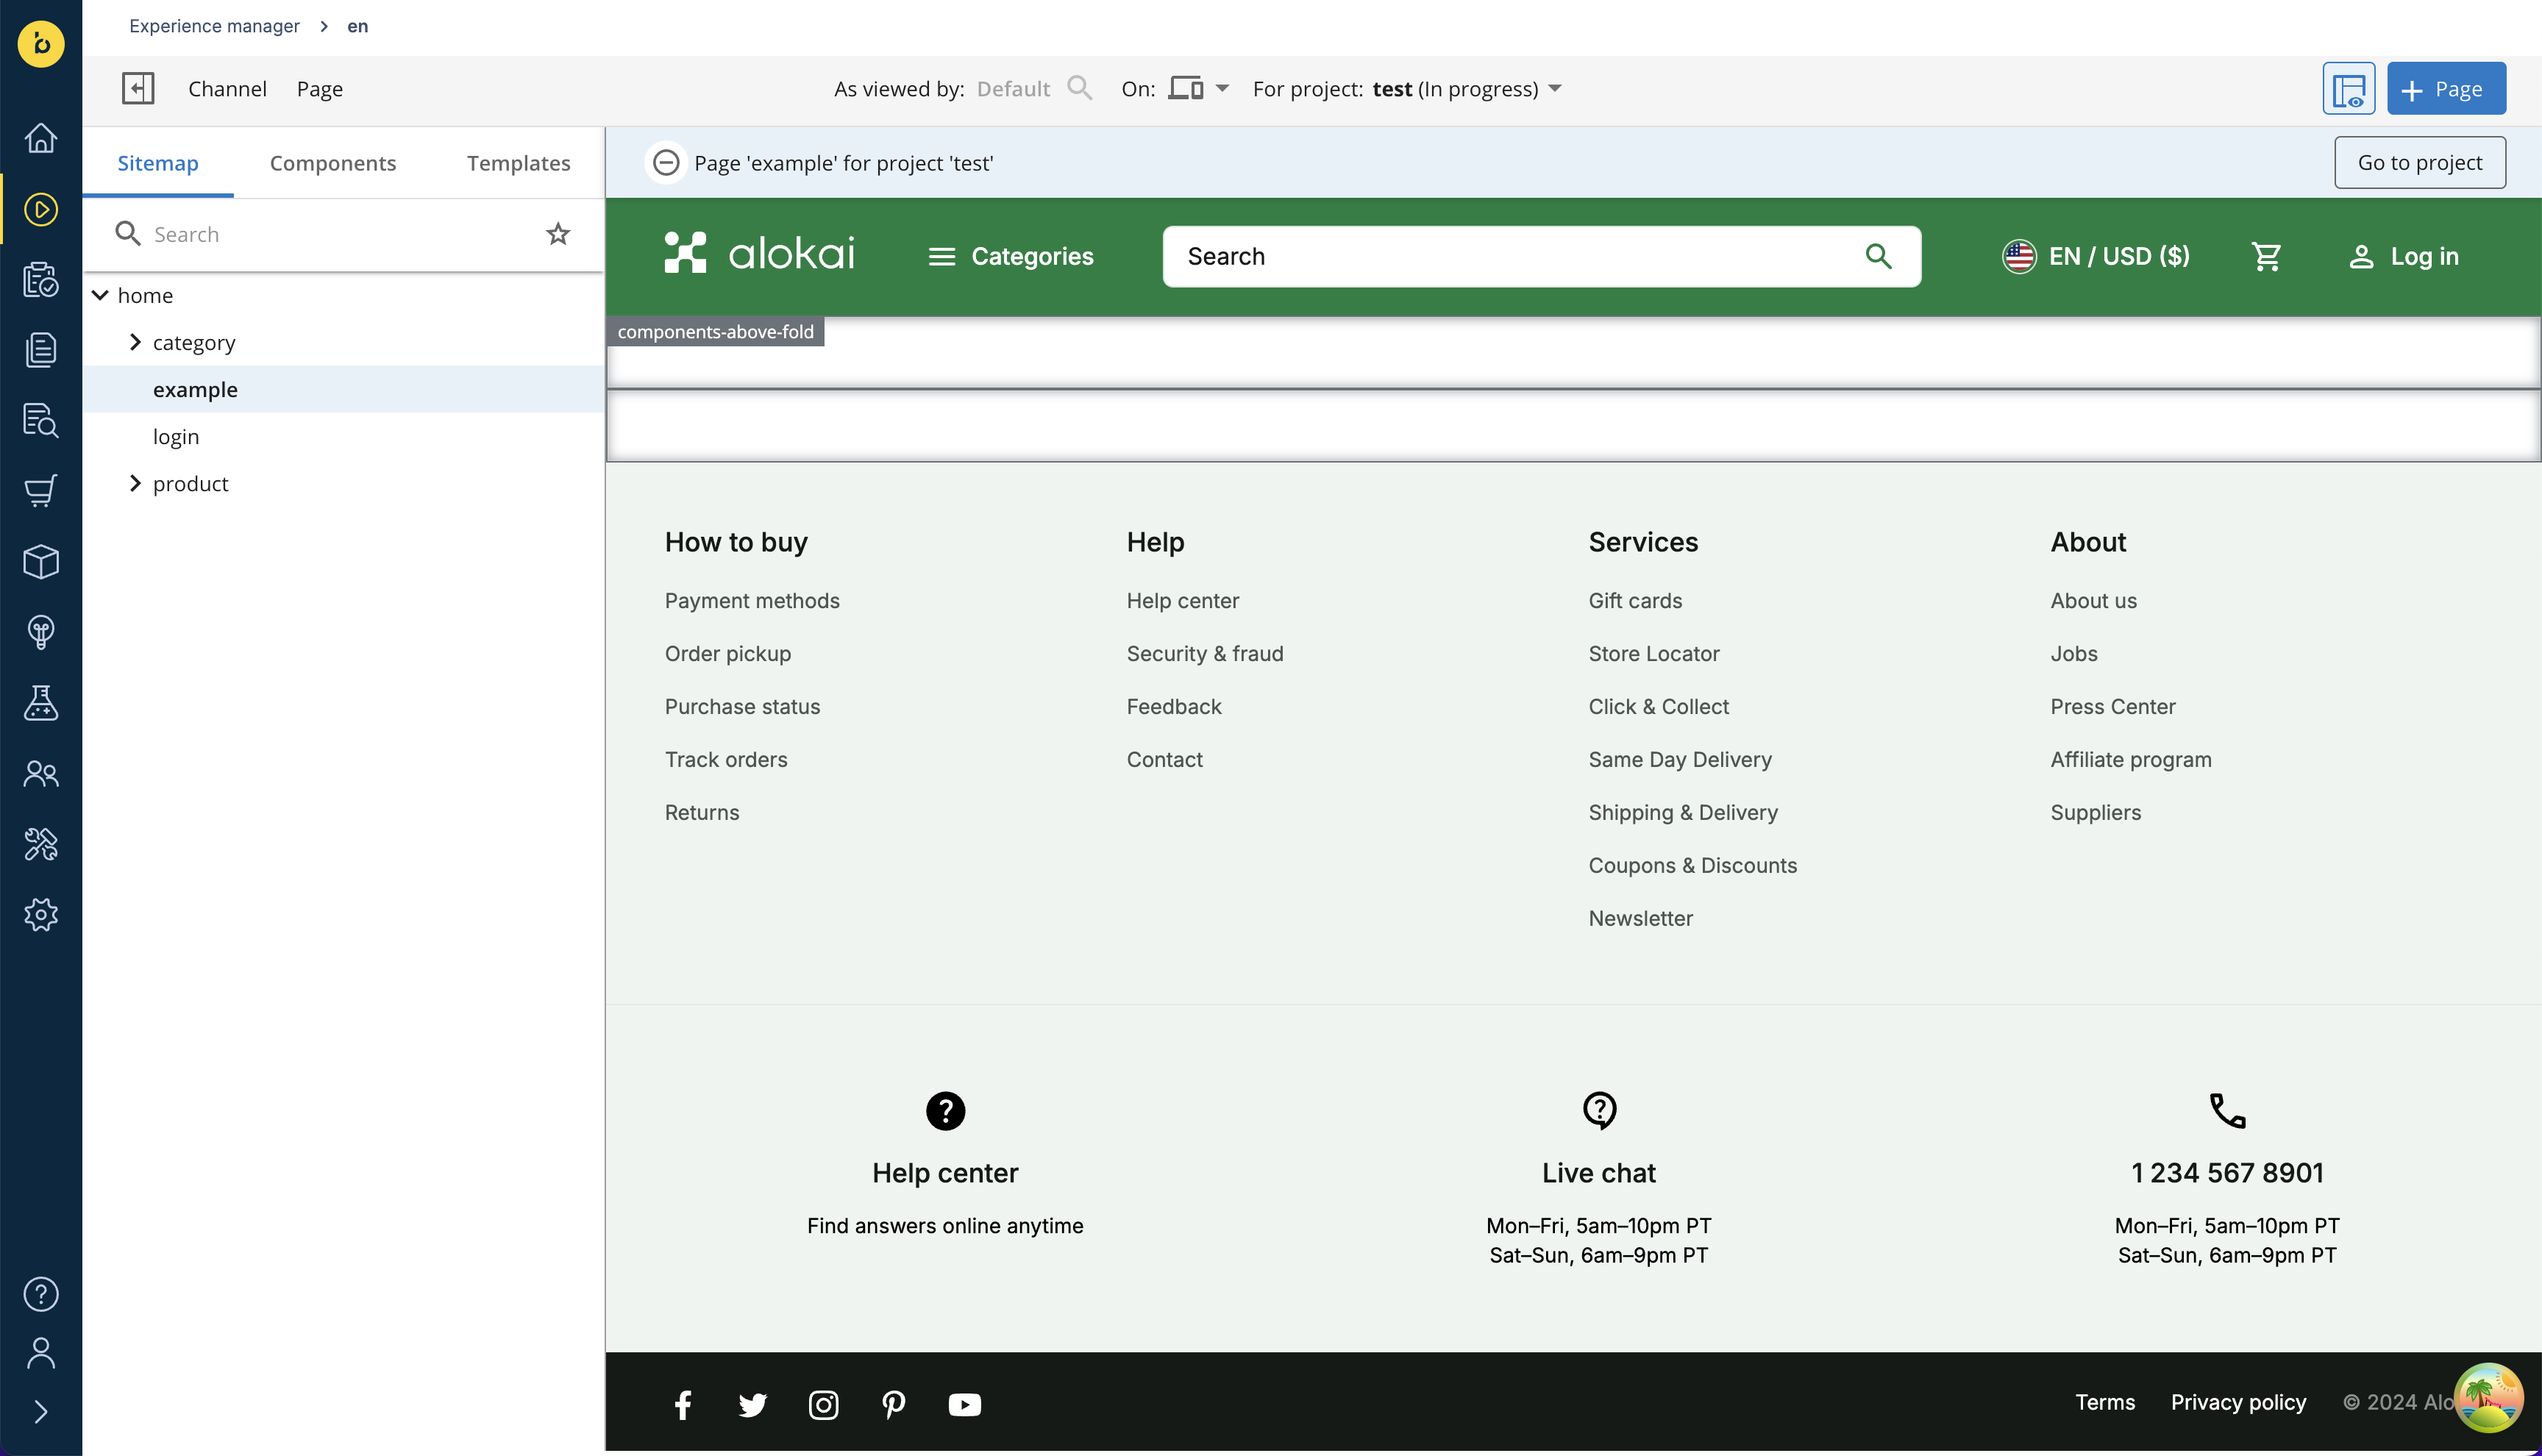Open the Store Locator link

1654,653
